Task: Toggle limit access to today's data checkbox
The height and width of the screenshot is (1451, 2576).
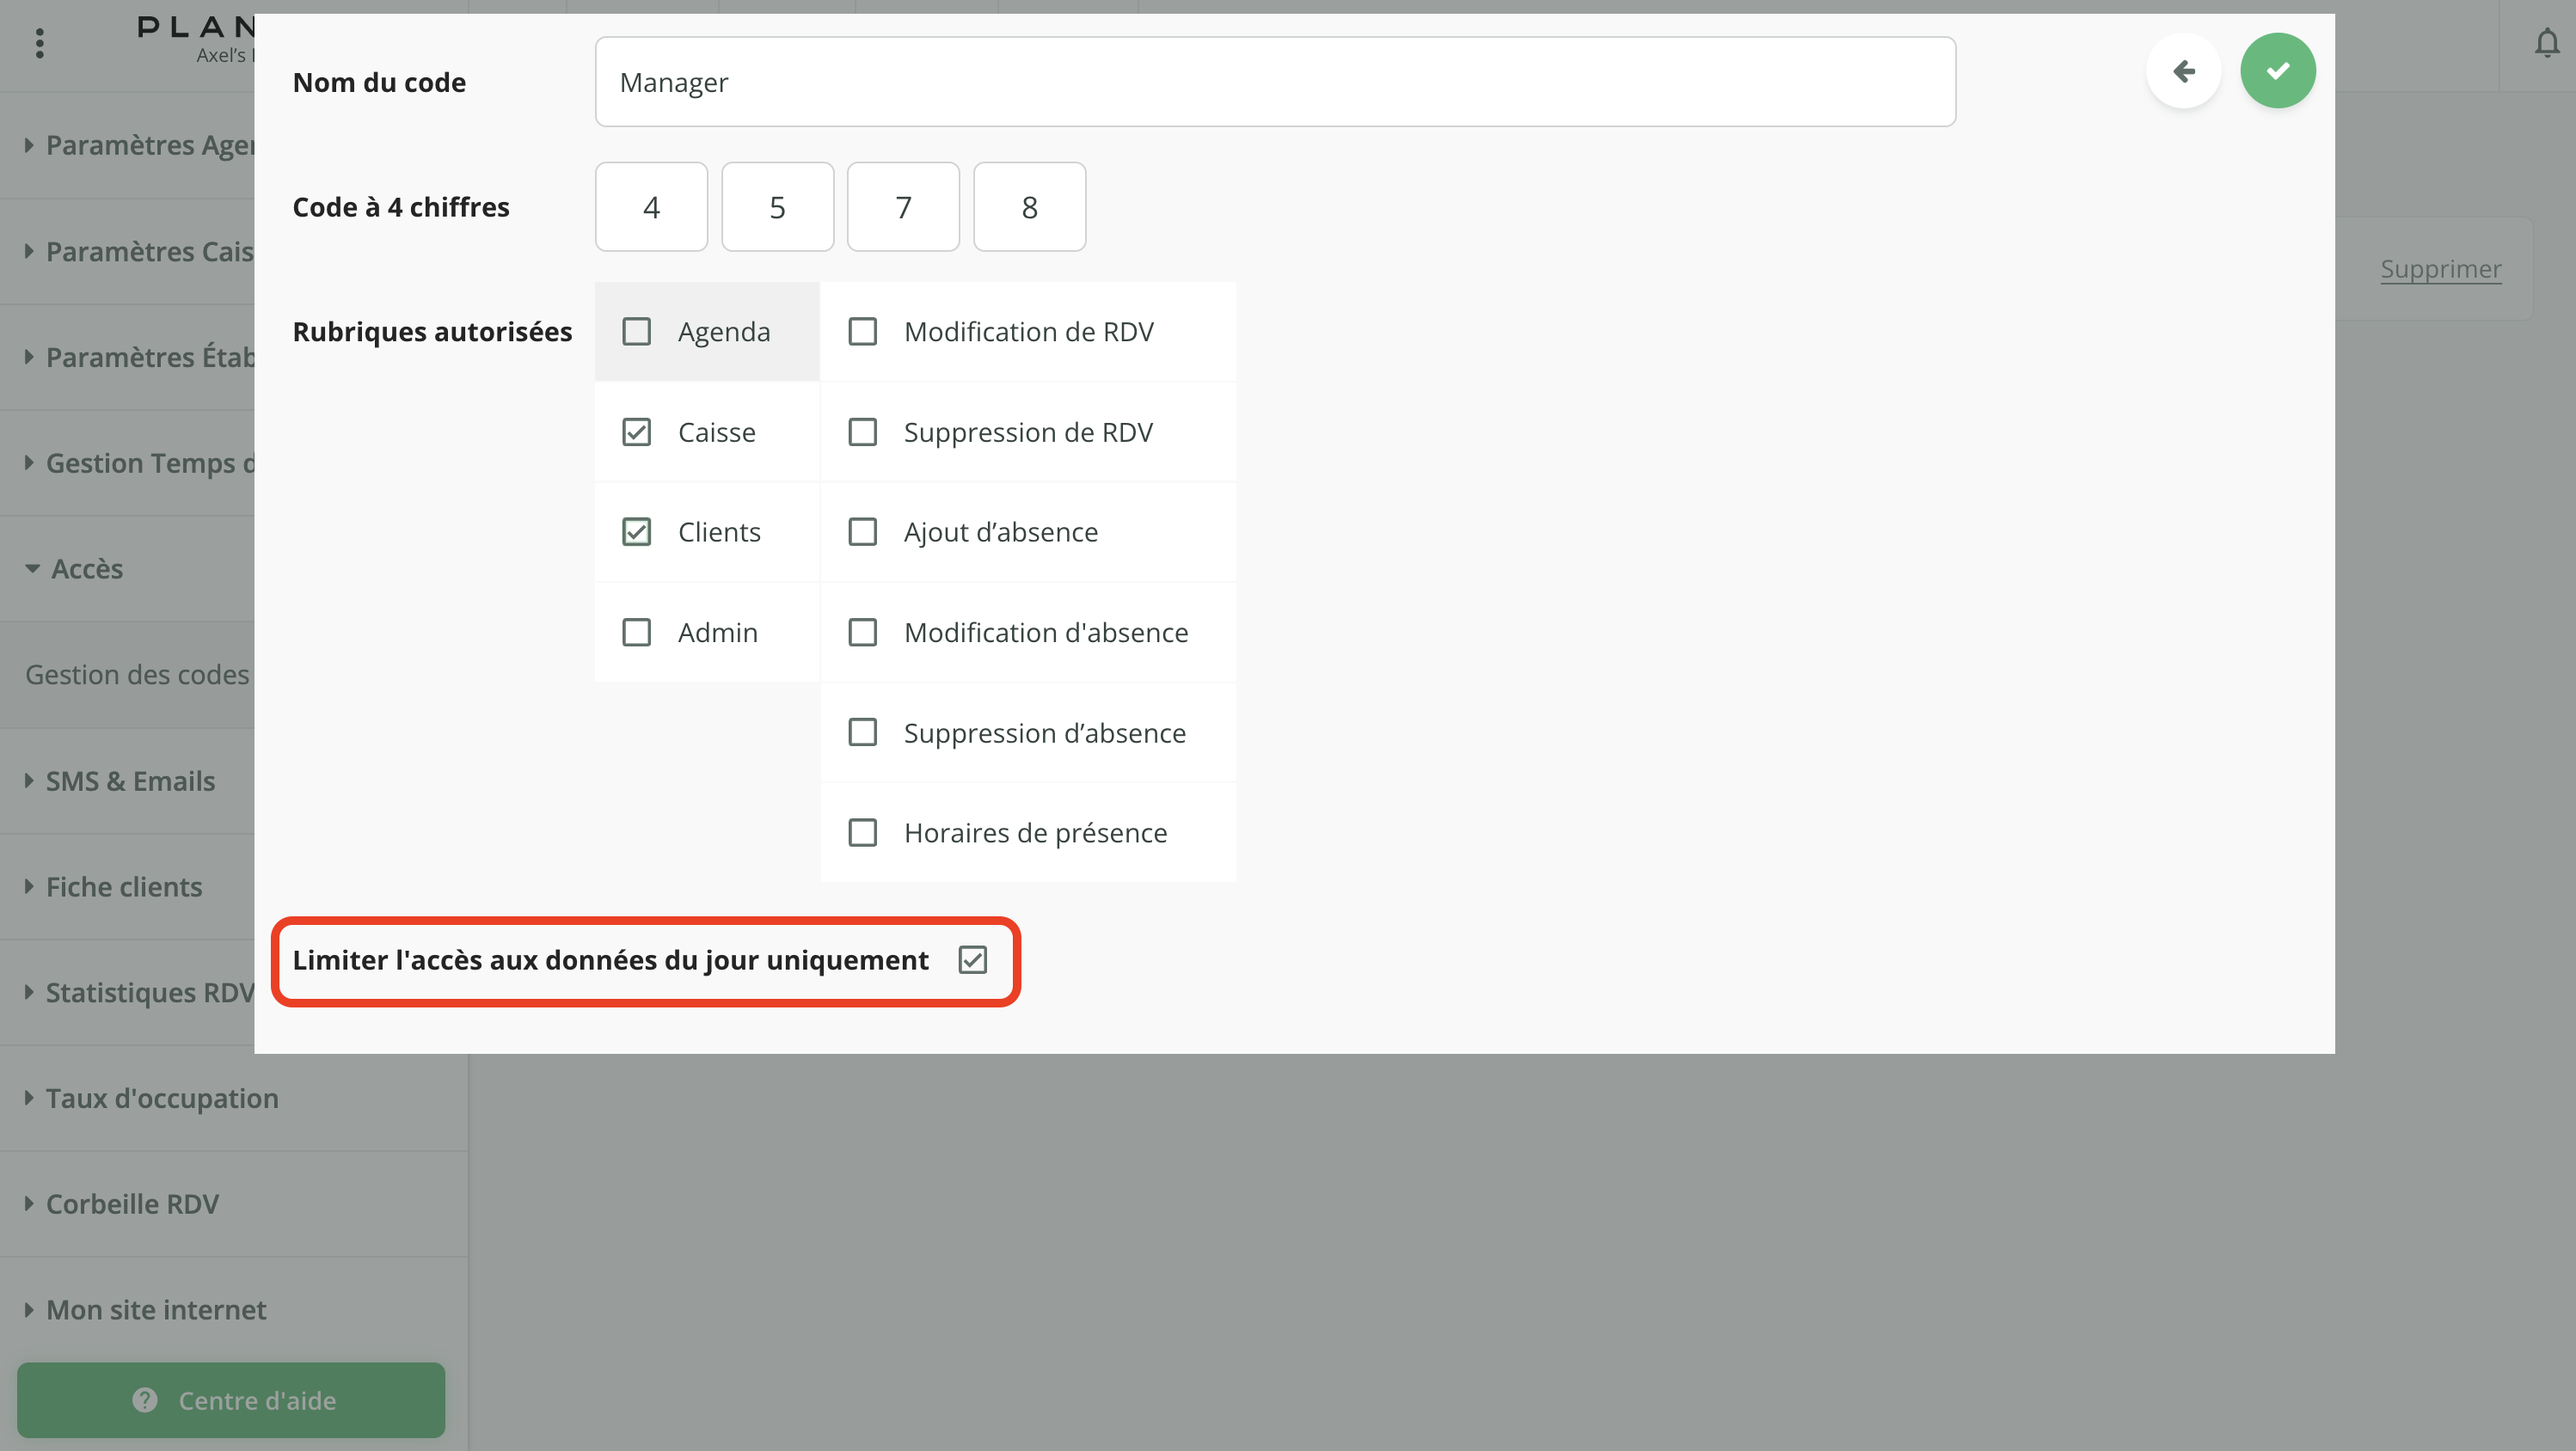Action: (x=972, y=960)
